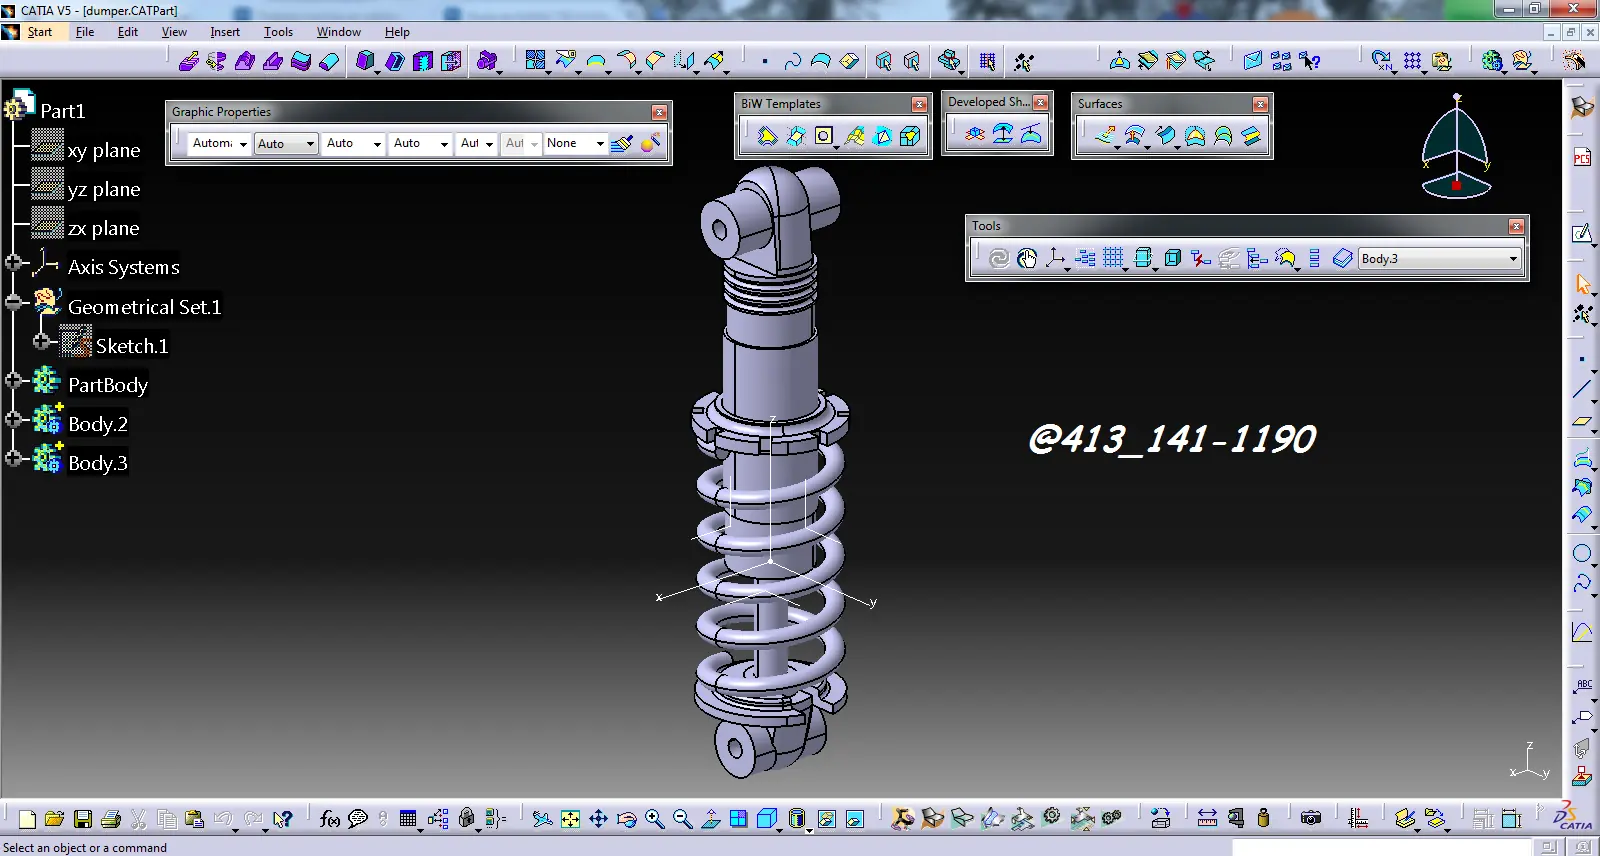This screenshot has height=856, width=1600.
Task: Select the yz plane in tree
Action: point(104,189)
